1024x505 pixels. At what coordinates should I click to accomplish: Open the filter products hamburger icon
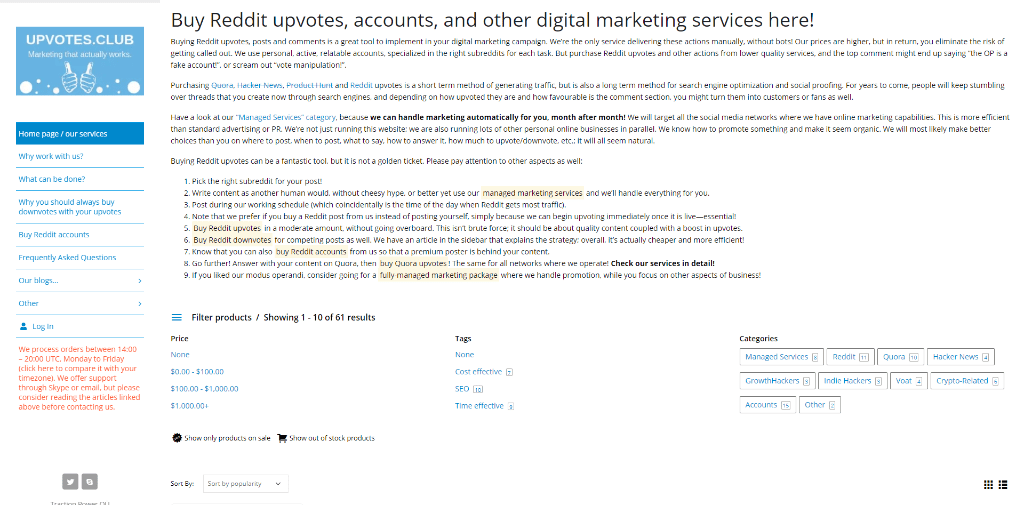(177, 317)
